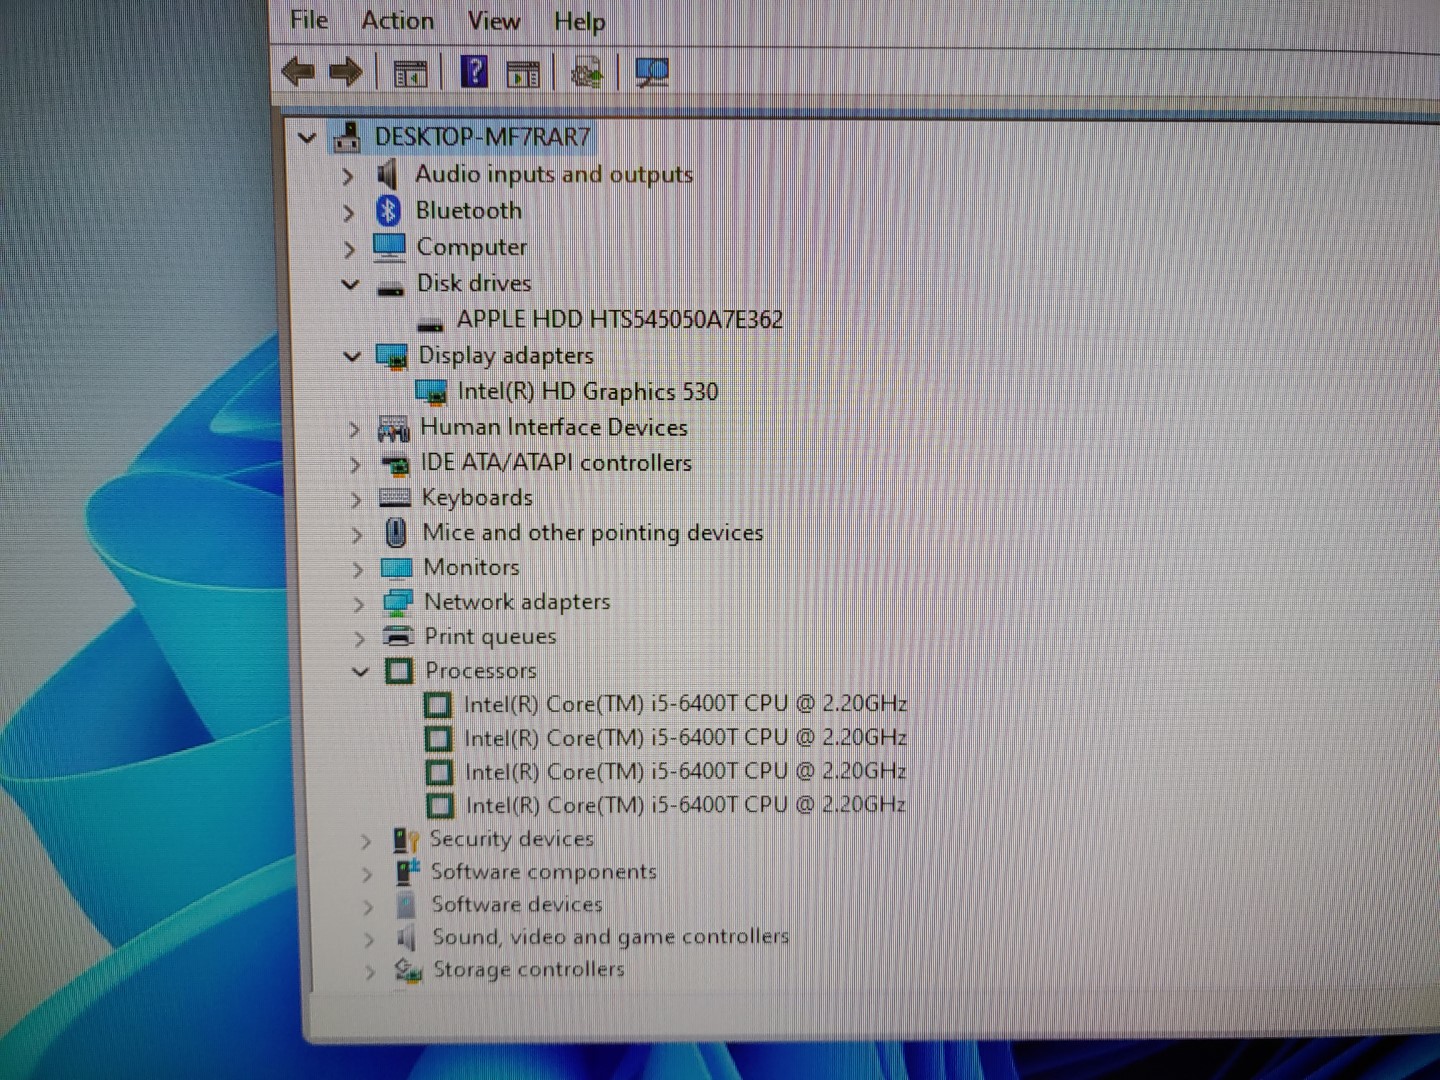Click the IDE ATA/ATAPI controllers icon
Image resolution: width=1440 pixels, height=1080 pixels.
coord(396,464)
